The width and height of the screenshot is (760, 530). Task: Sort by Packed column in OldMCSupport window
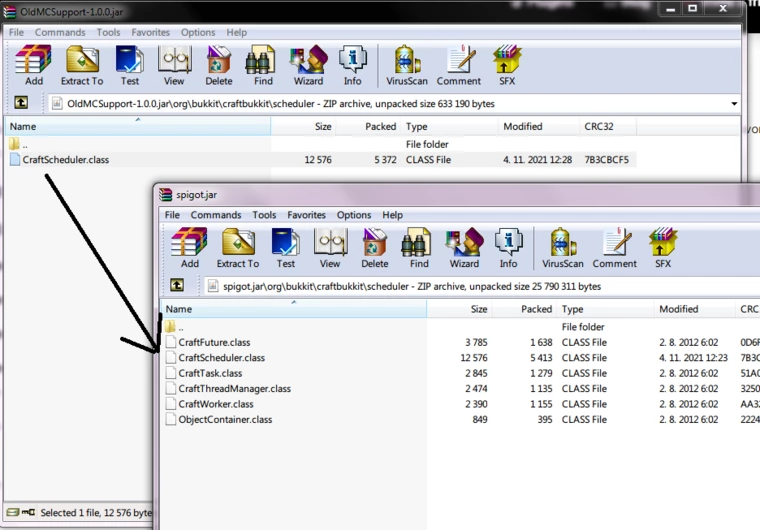(x=368, y=126)
